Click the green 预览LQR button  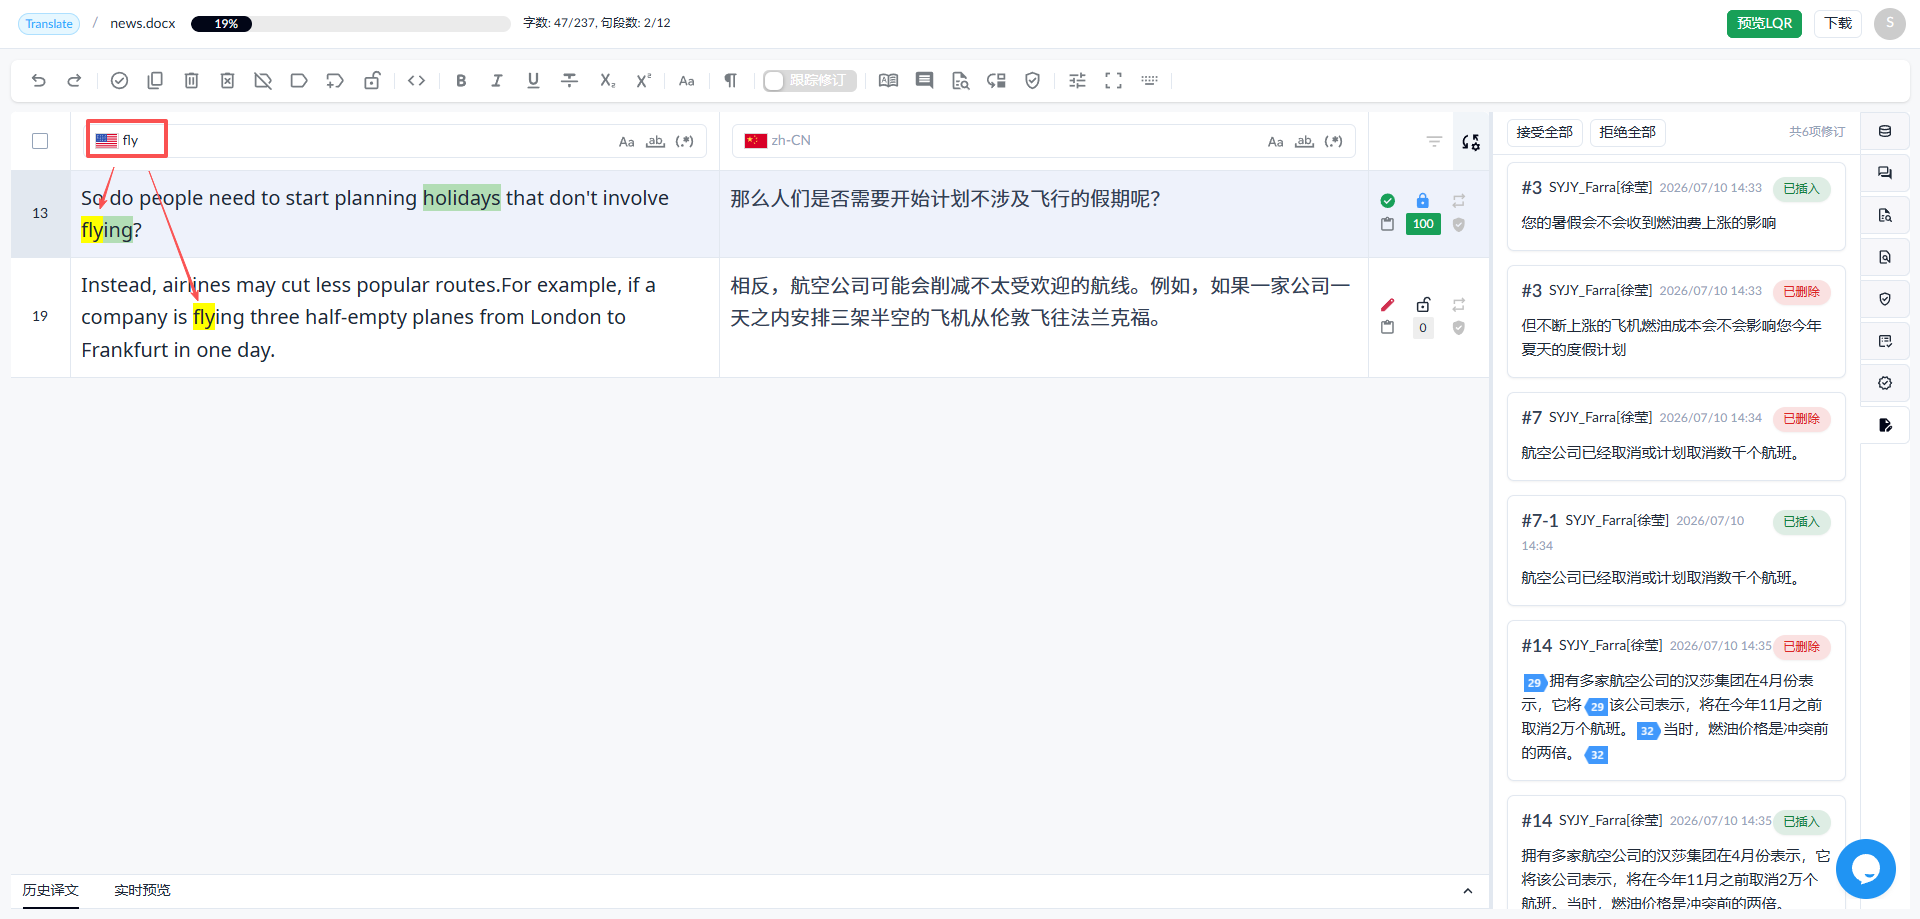[x=1764, y=23]
